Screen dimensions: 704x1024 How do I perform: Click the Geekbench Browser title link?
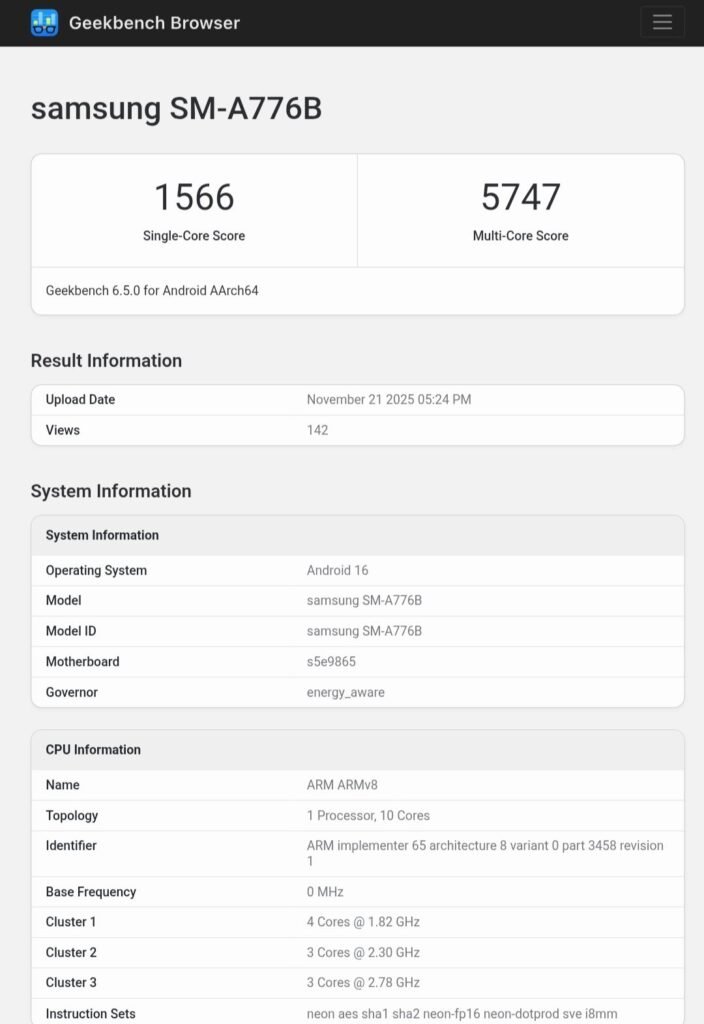tap(154, 23)
